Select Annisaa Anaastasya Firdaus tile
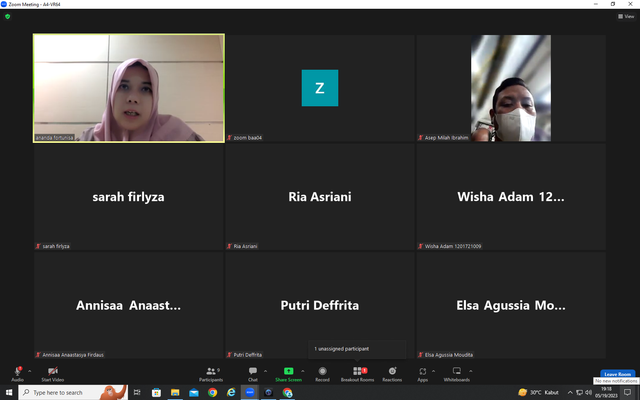This screenshot has height=400, width=640. click(129, 305)
